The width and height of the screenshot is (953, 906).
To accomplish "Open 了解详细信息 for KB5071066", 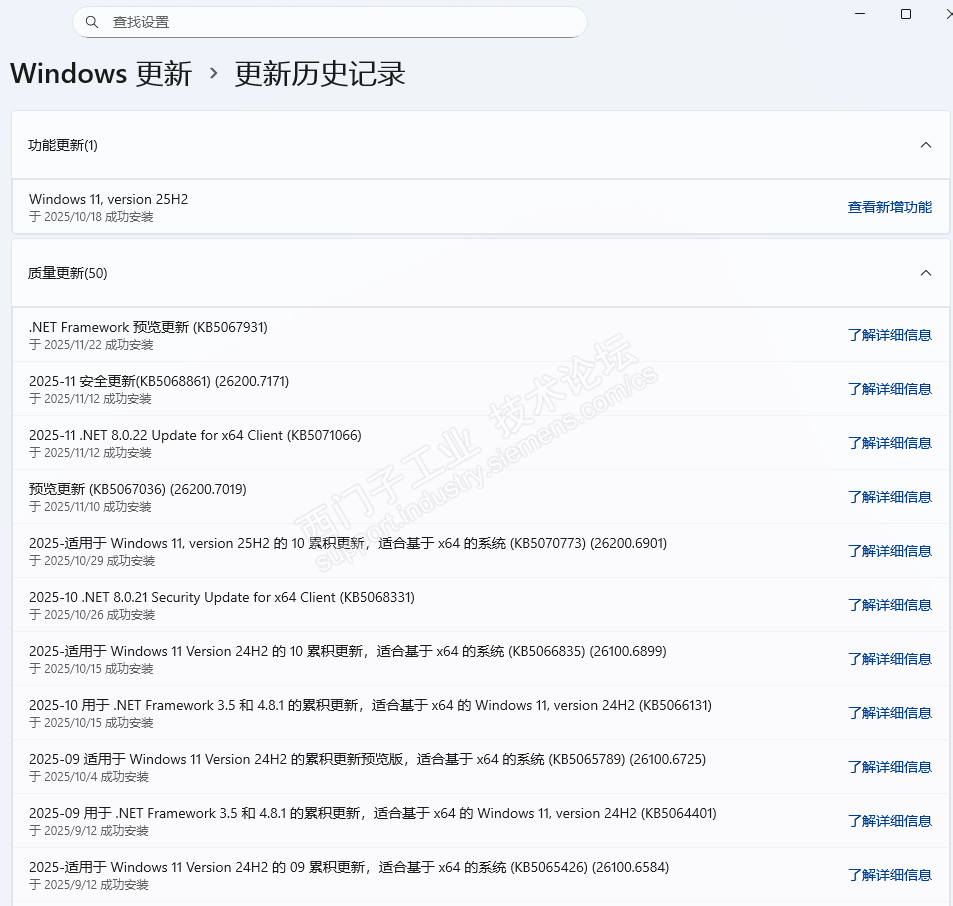I will click(890, 443).
